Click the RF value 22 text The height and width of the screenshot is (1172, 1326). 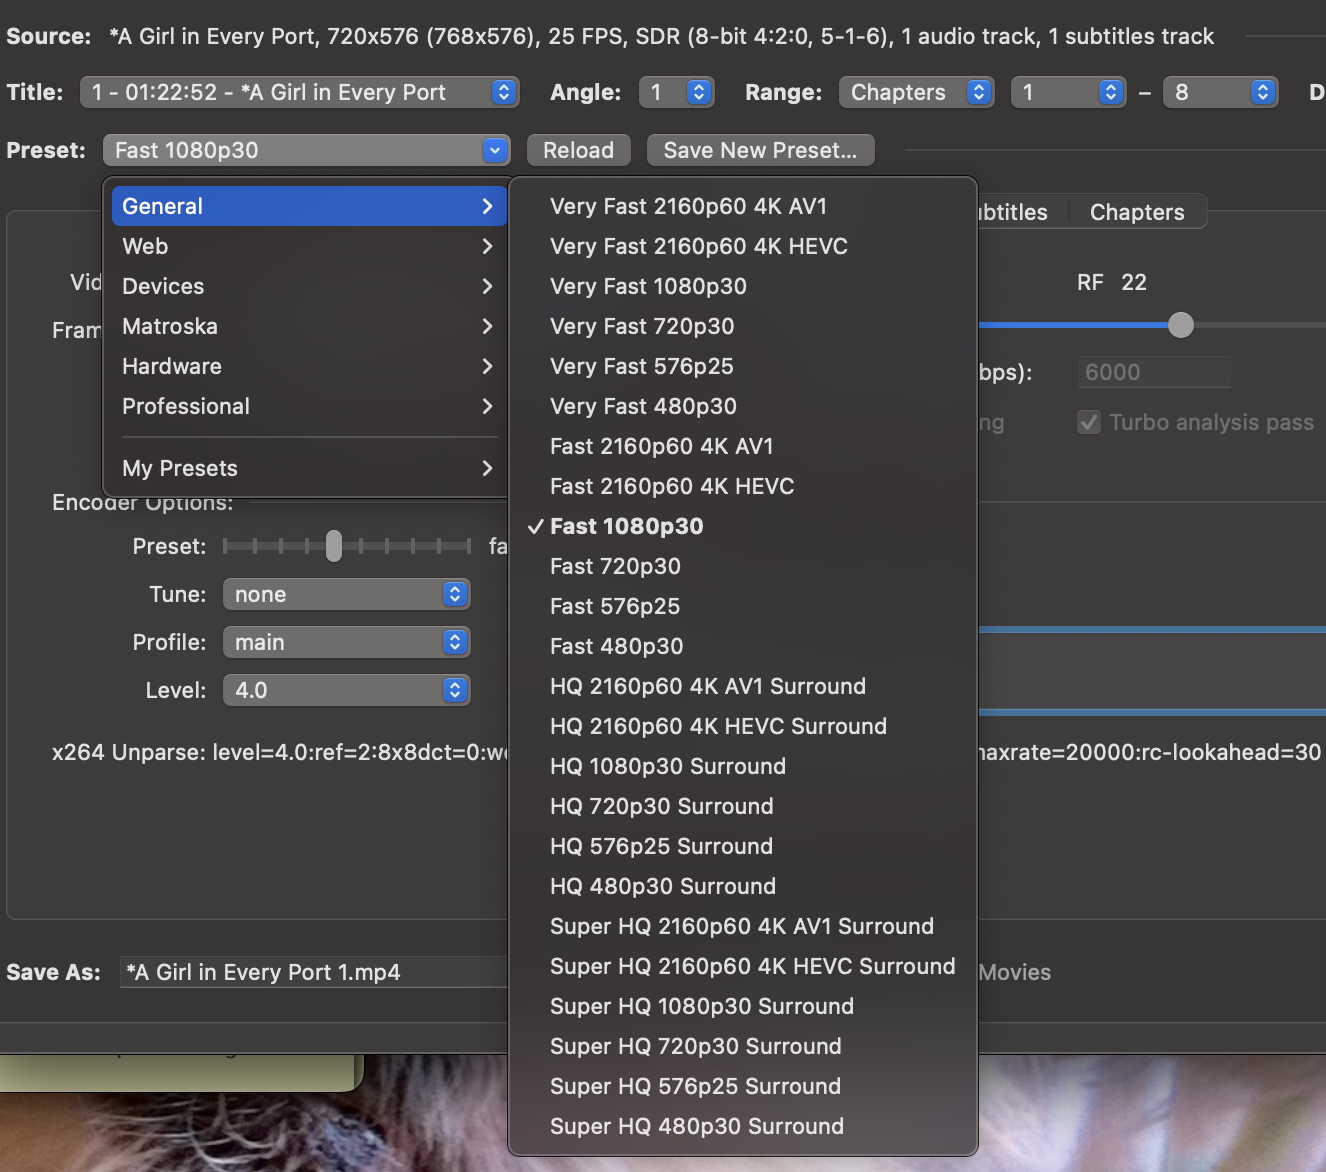tap(1134, 282)
